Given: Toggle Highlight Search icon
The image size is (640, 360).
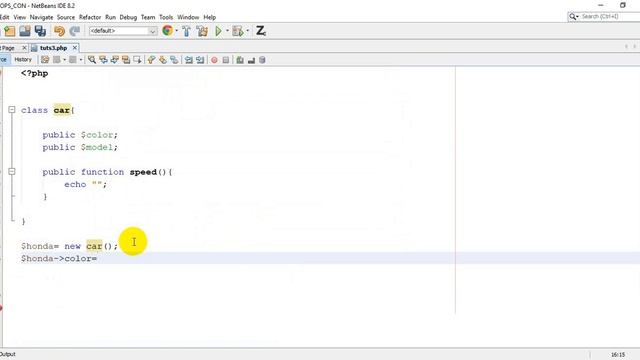Looking at the screenshot, I should pos(126,60).
